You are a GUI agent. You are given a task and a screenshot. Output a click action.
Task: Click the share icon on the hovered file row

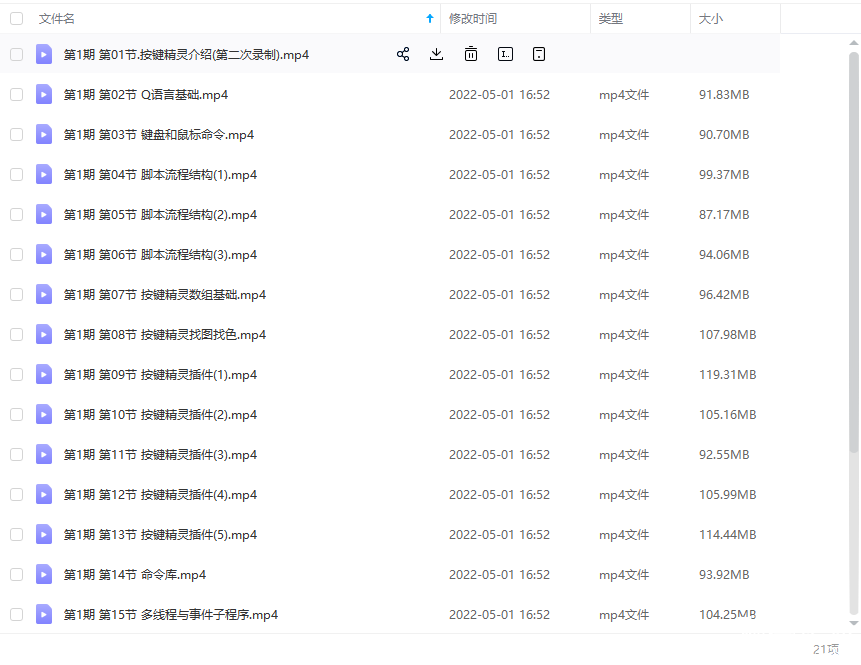pos(403,55)
